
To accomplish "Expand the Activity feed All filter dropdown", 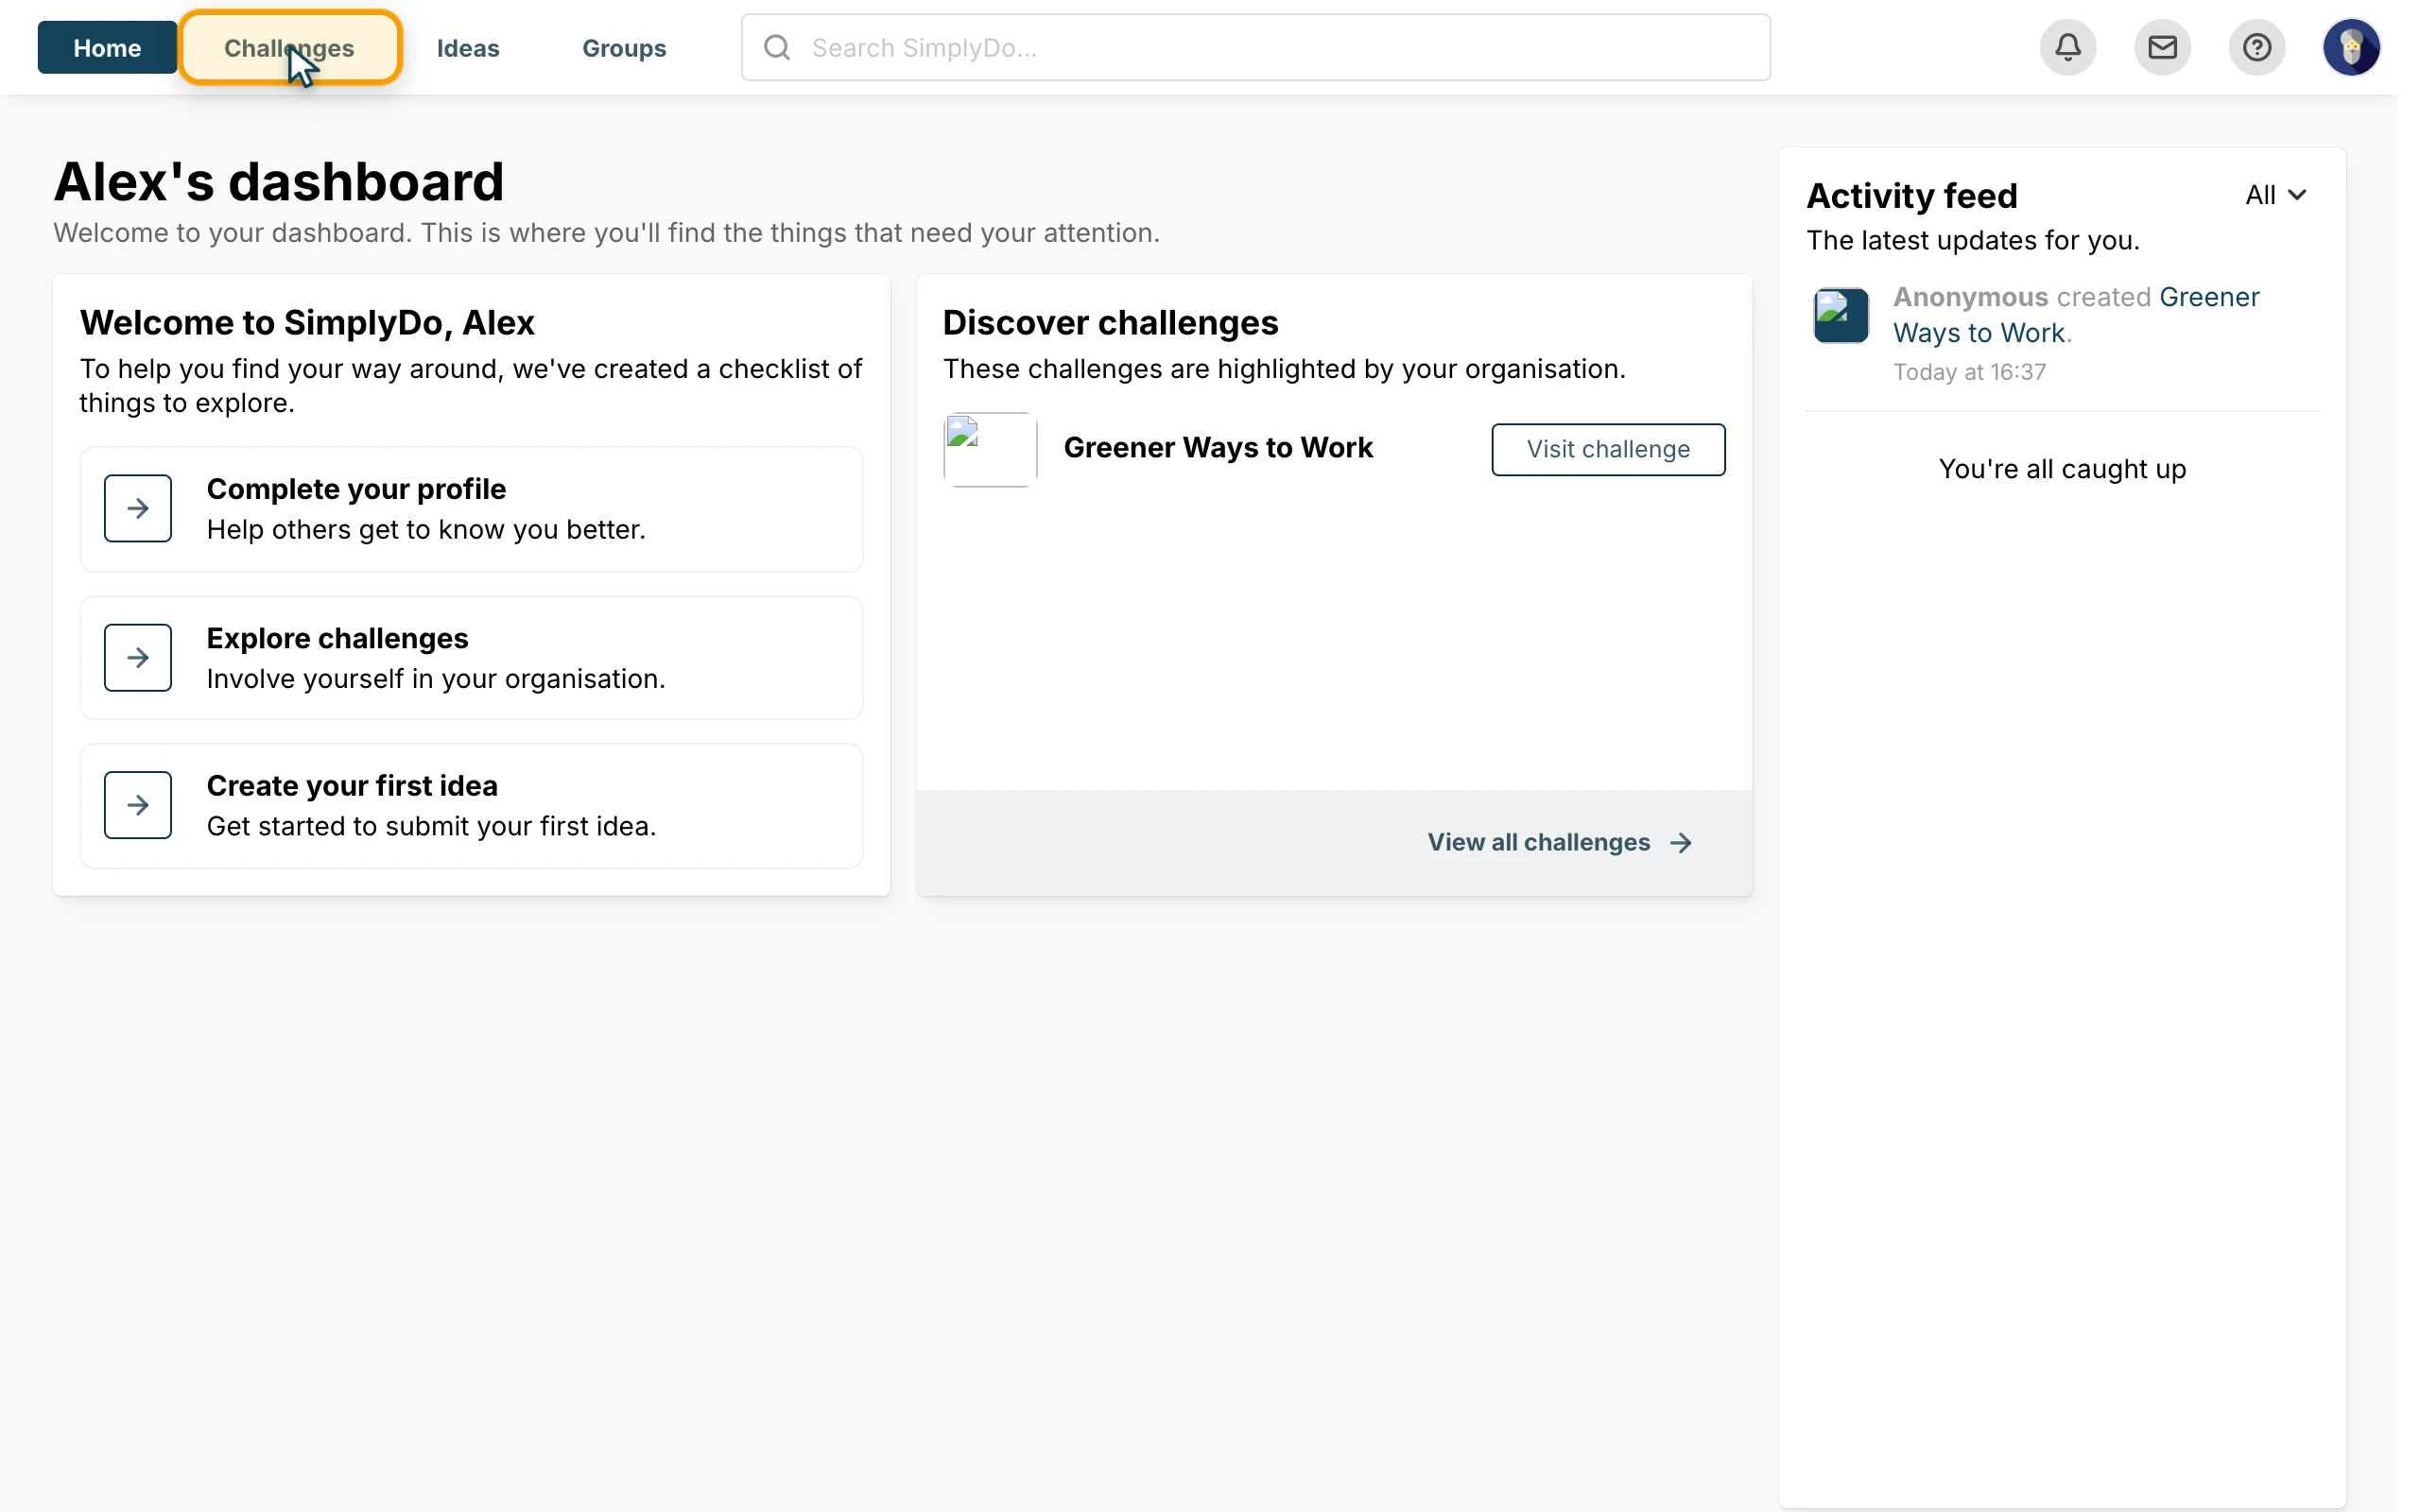I will tap(2275, 195).
